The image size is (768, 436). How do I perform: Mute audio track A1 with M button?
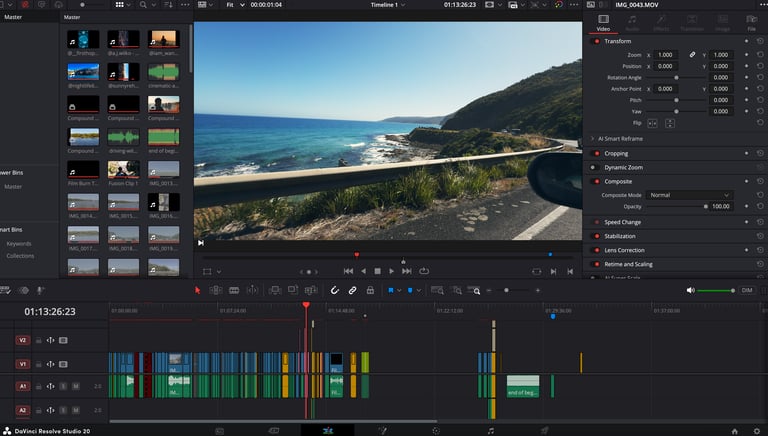[x=76, y=385]
